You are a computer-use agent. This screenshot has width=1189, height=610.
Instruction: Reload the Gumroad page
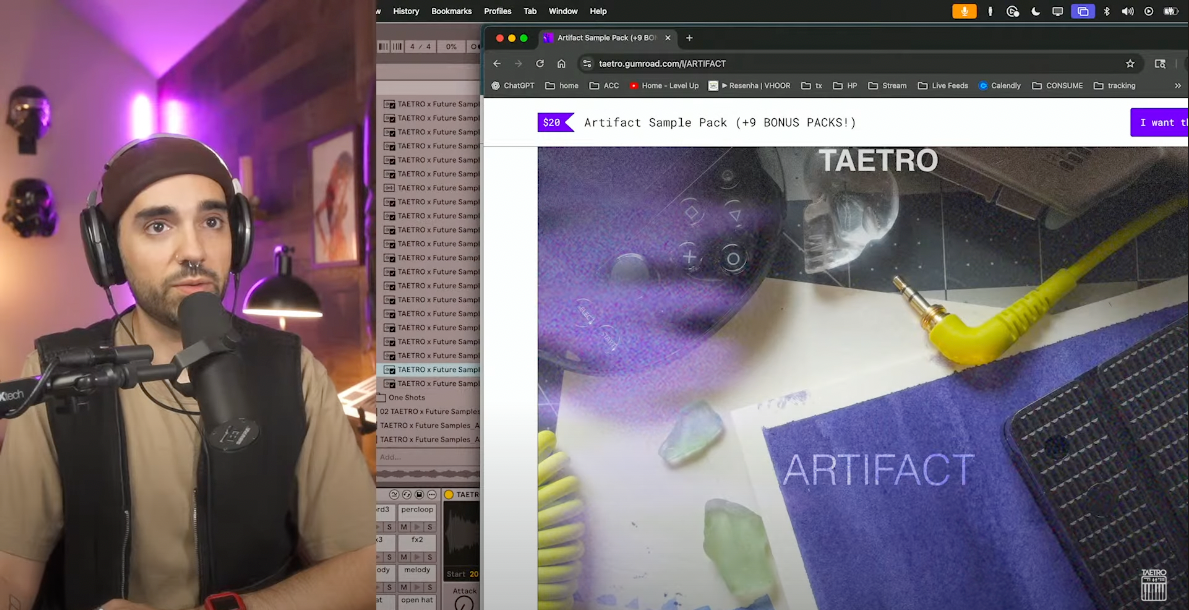pyautogui.click(x=540, y=64)
